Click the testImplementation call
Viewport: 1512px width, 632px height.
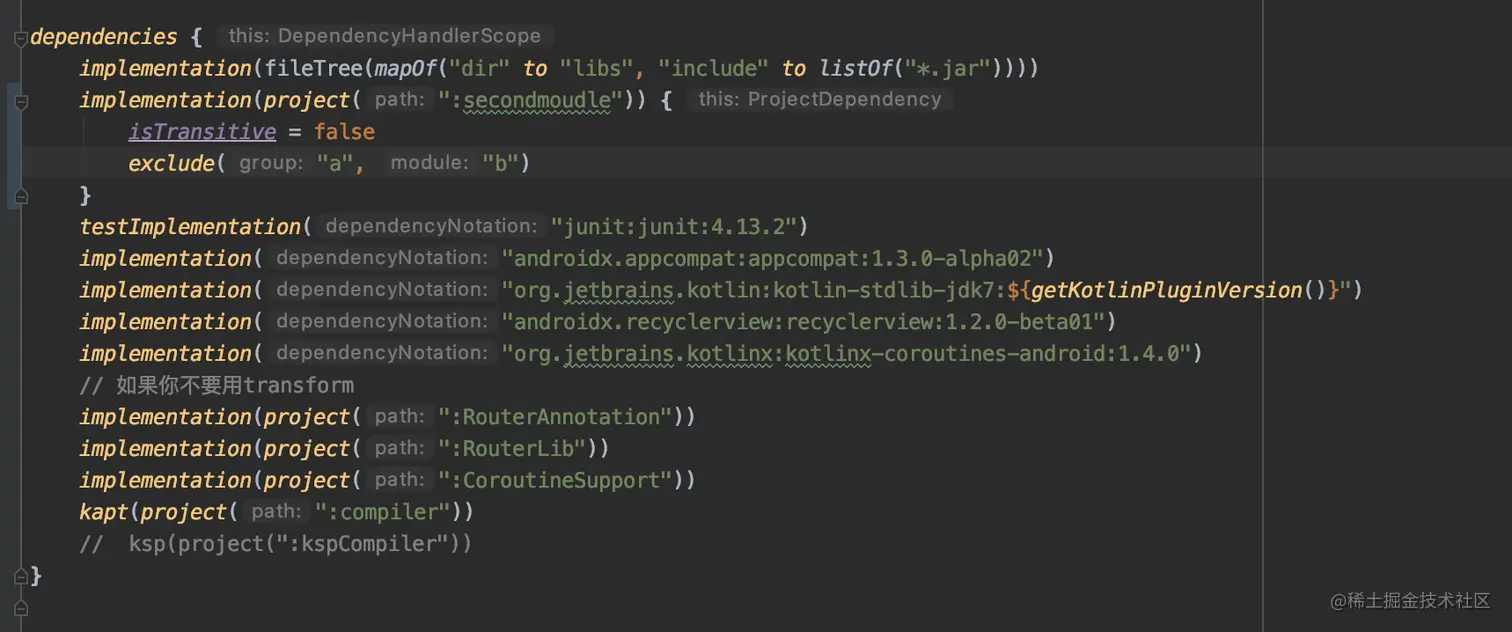pyautogui.click(x=190, y=227)
